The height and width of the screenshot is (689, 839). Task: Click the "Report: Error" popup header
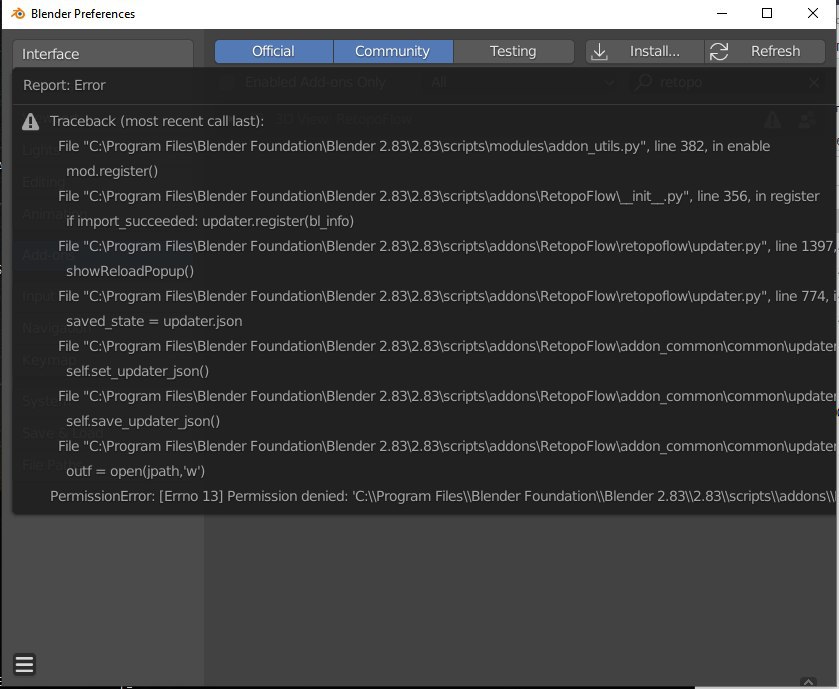click(x=64, y=85)
